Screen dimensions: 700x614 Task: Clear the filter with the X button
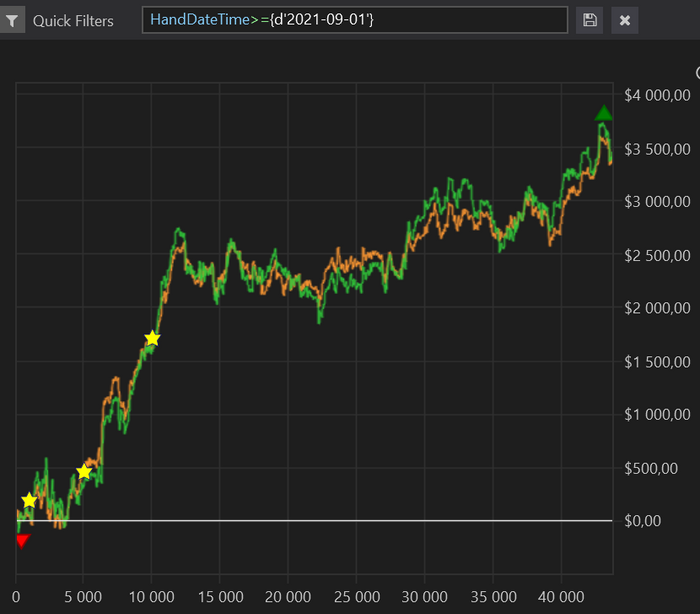625,20
